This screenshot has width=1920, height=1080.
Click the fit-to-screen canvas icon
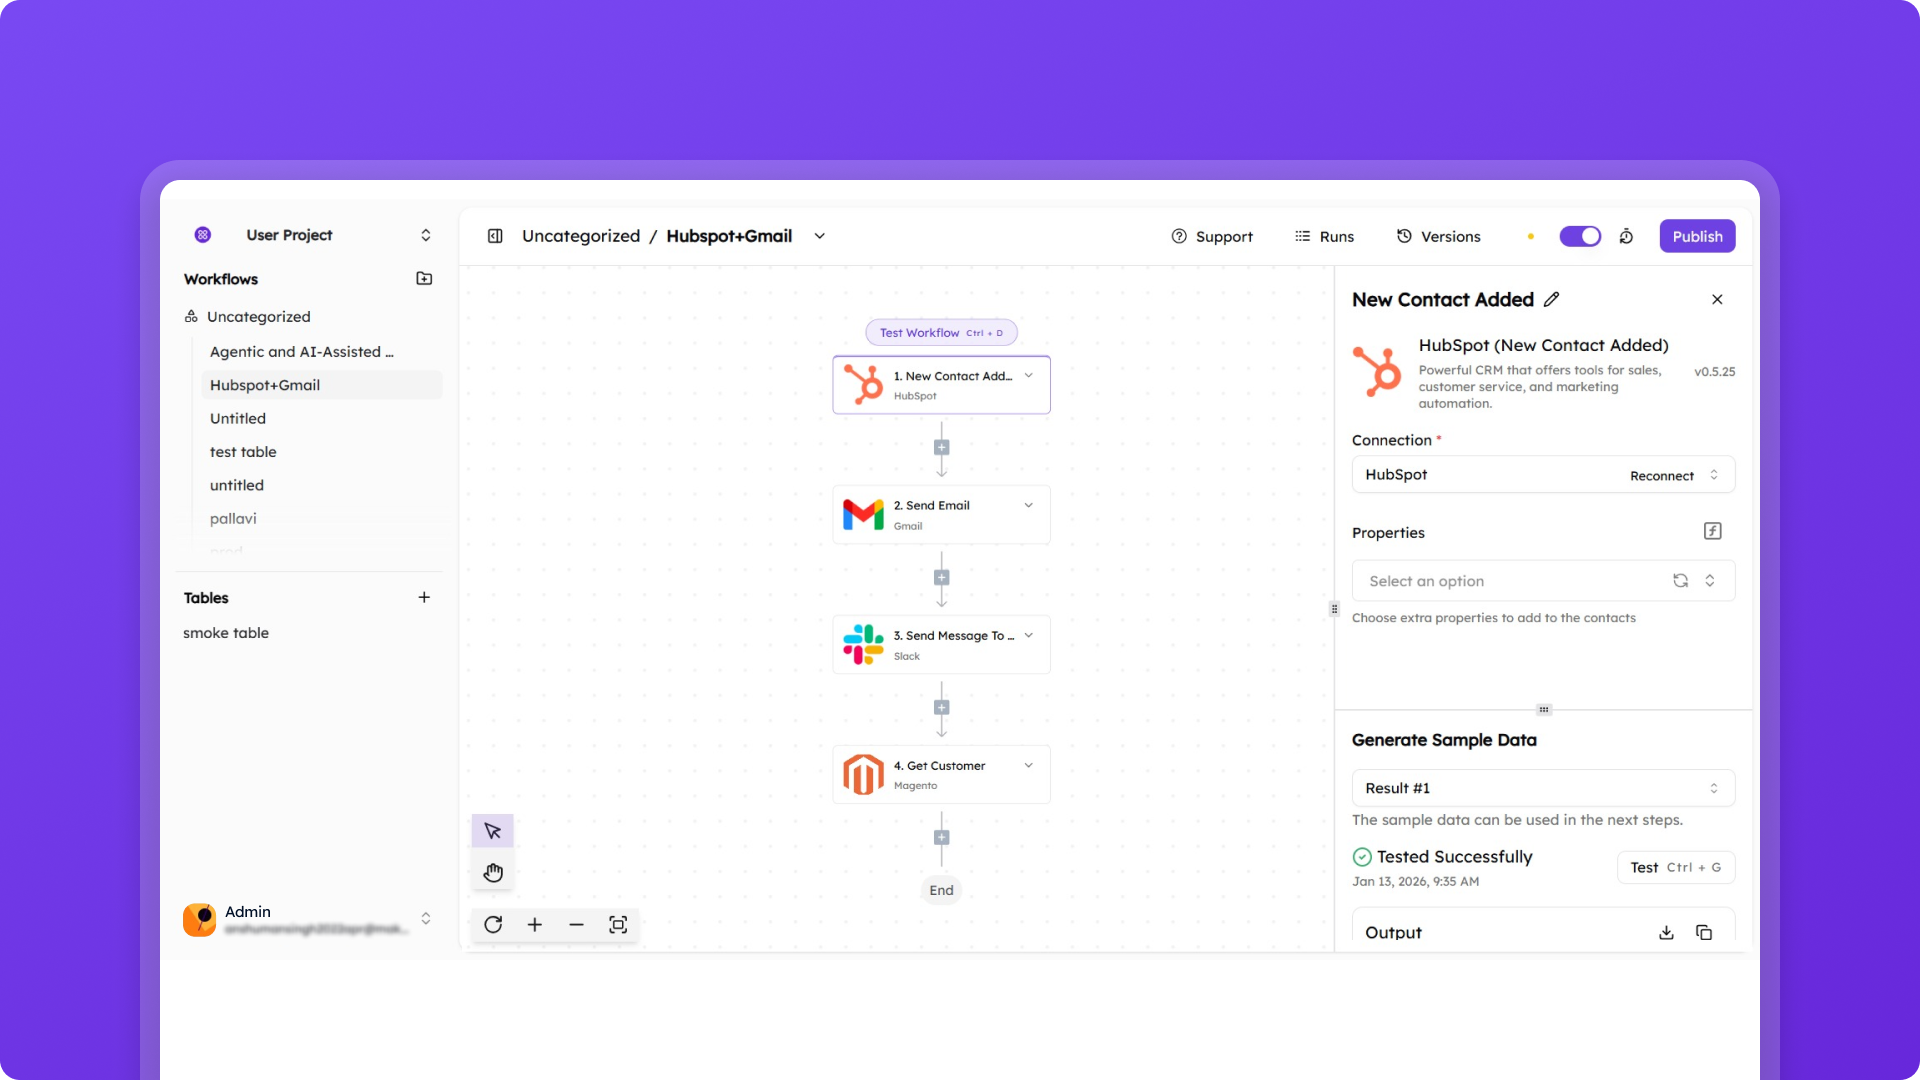618,925
